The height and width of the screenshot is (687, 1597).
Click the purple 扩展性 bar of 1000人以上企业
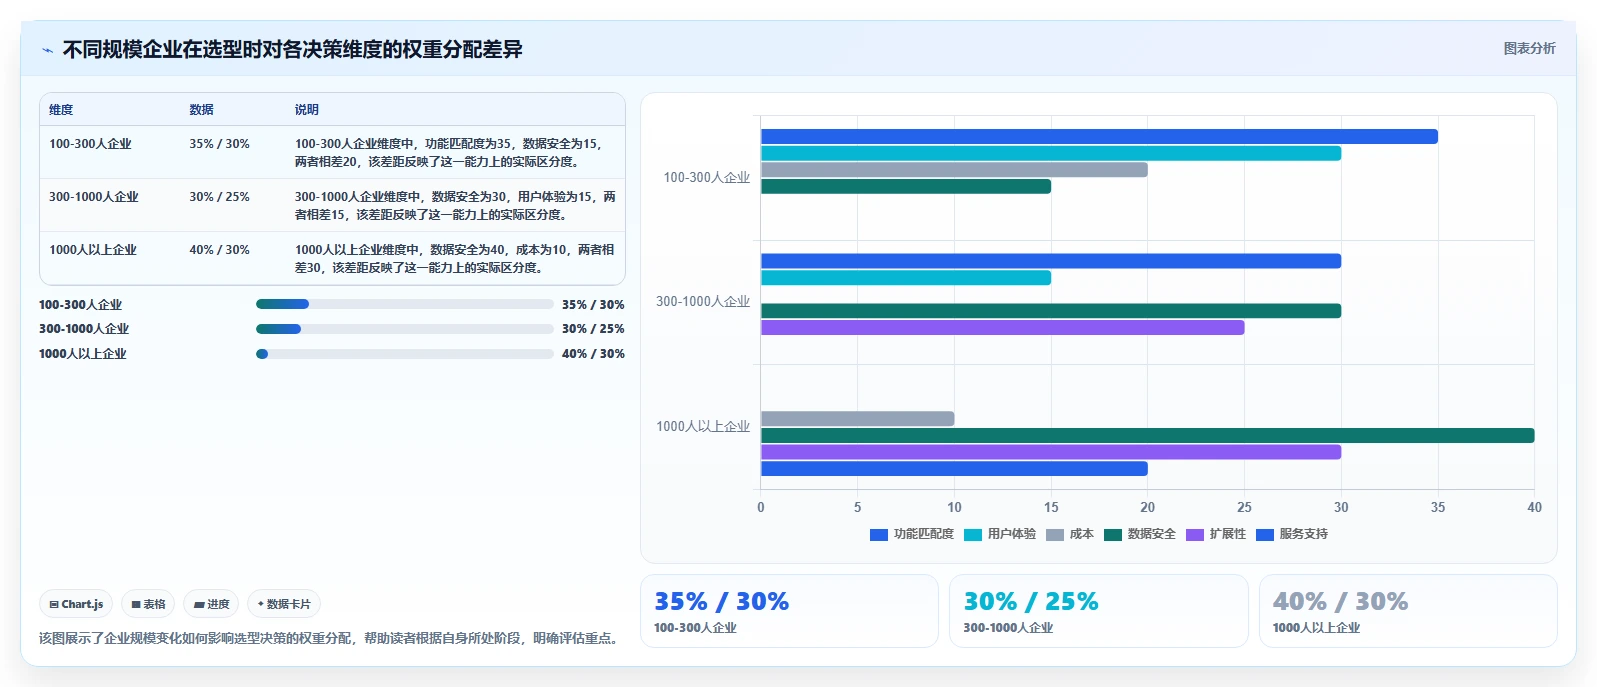tap(1051, 452)
